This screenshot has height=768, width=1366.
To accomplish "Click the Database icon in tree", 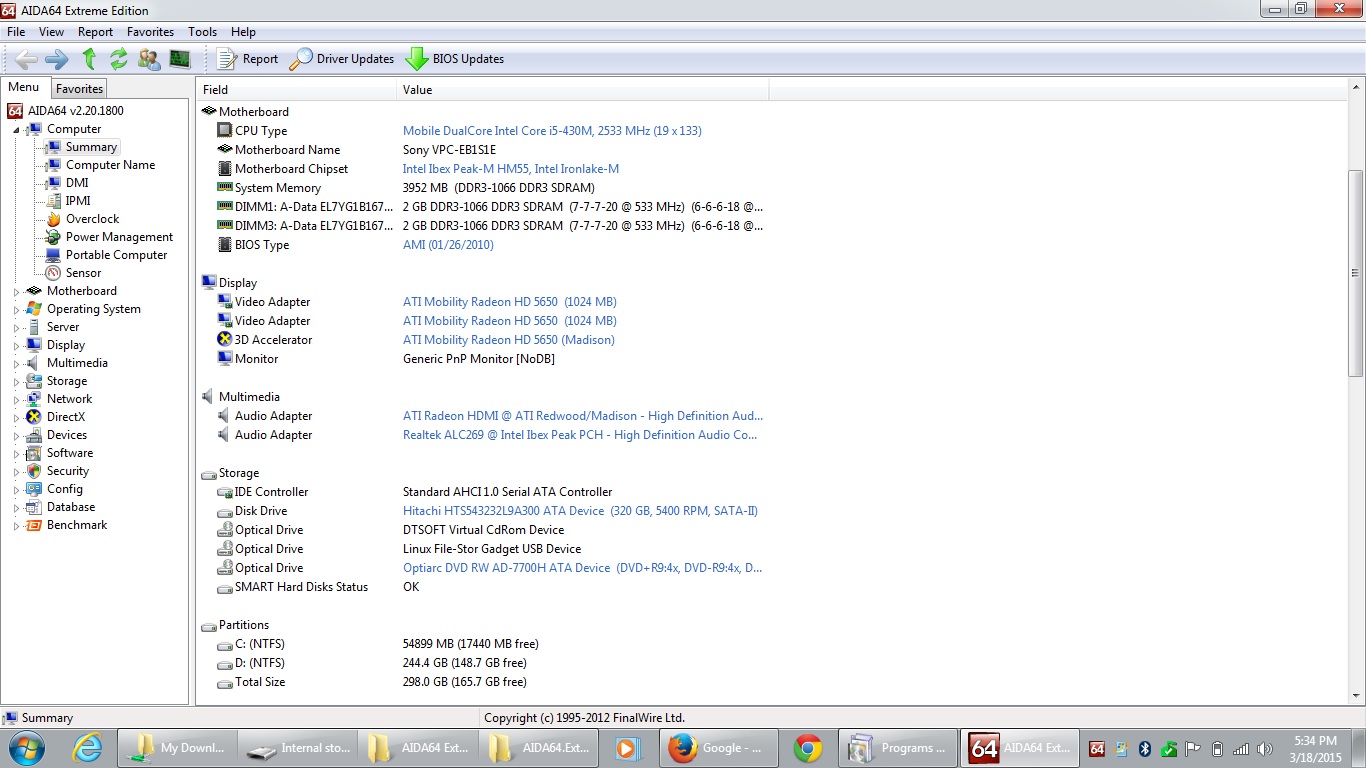I will [x=34, y=507].
